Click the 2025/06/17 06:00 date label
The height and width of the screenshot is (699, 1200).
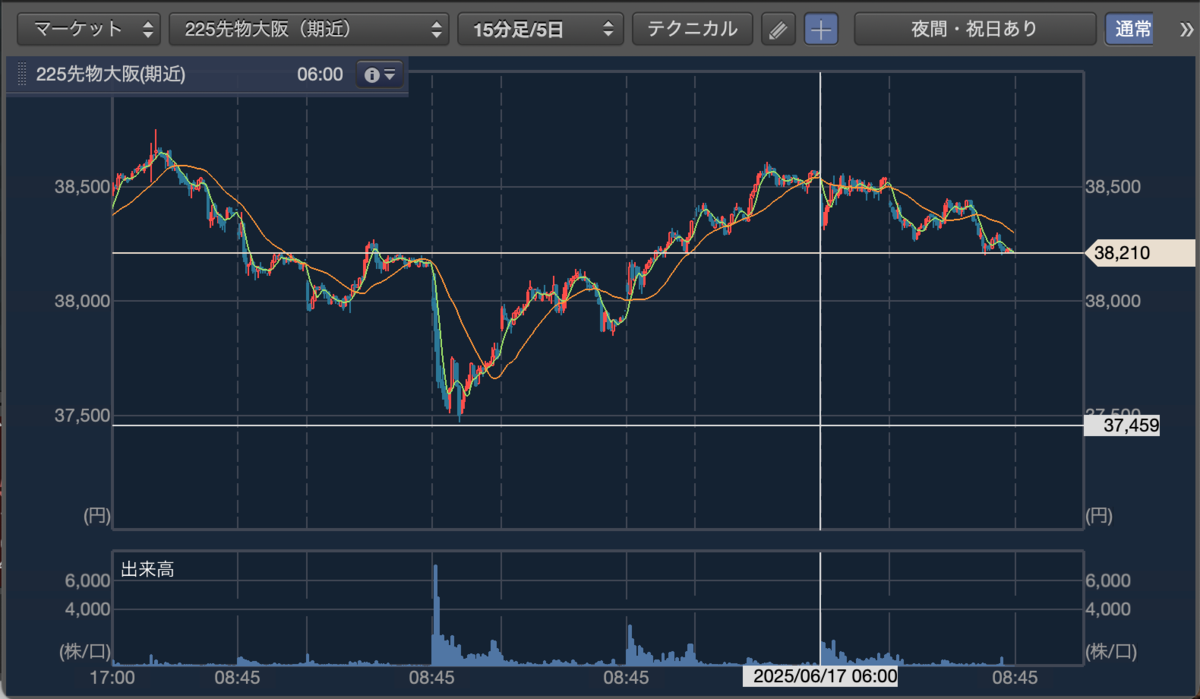[x=820, y=677]
